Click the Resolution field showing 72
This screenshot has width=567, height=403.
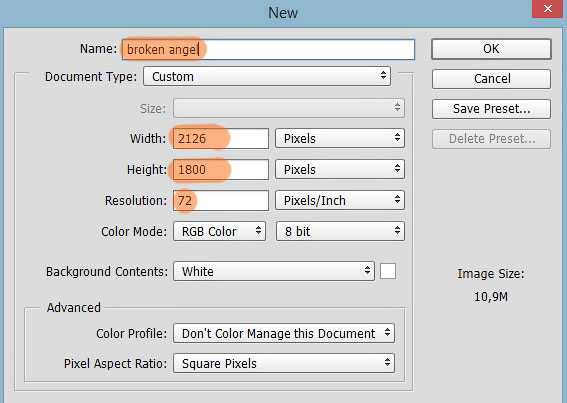(x=221, y=200)
